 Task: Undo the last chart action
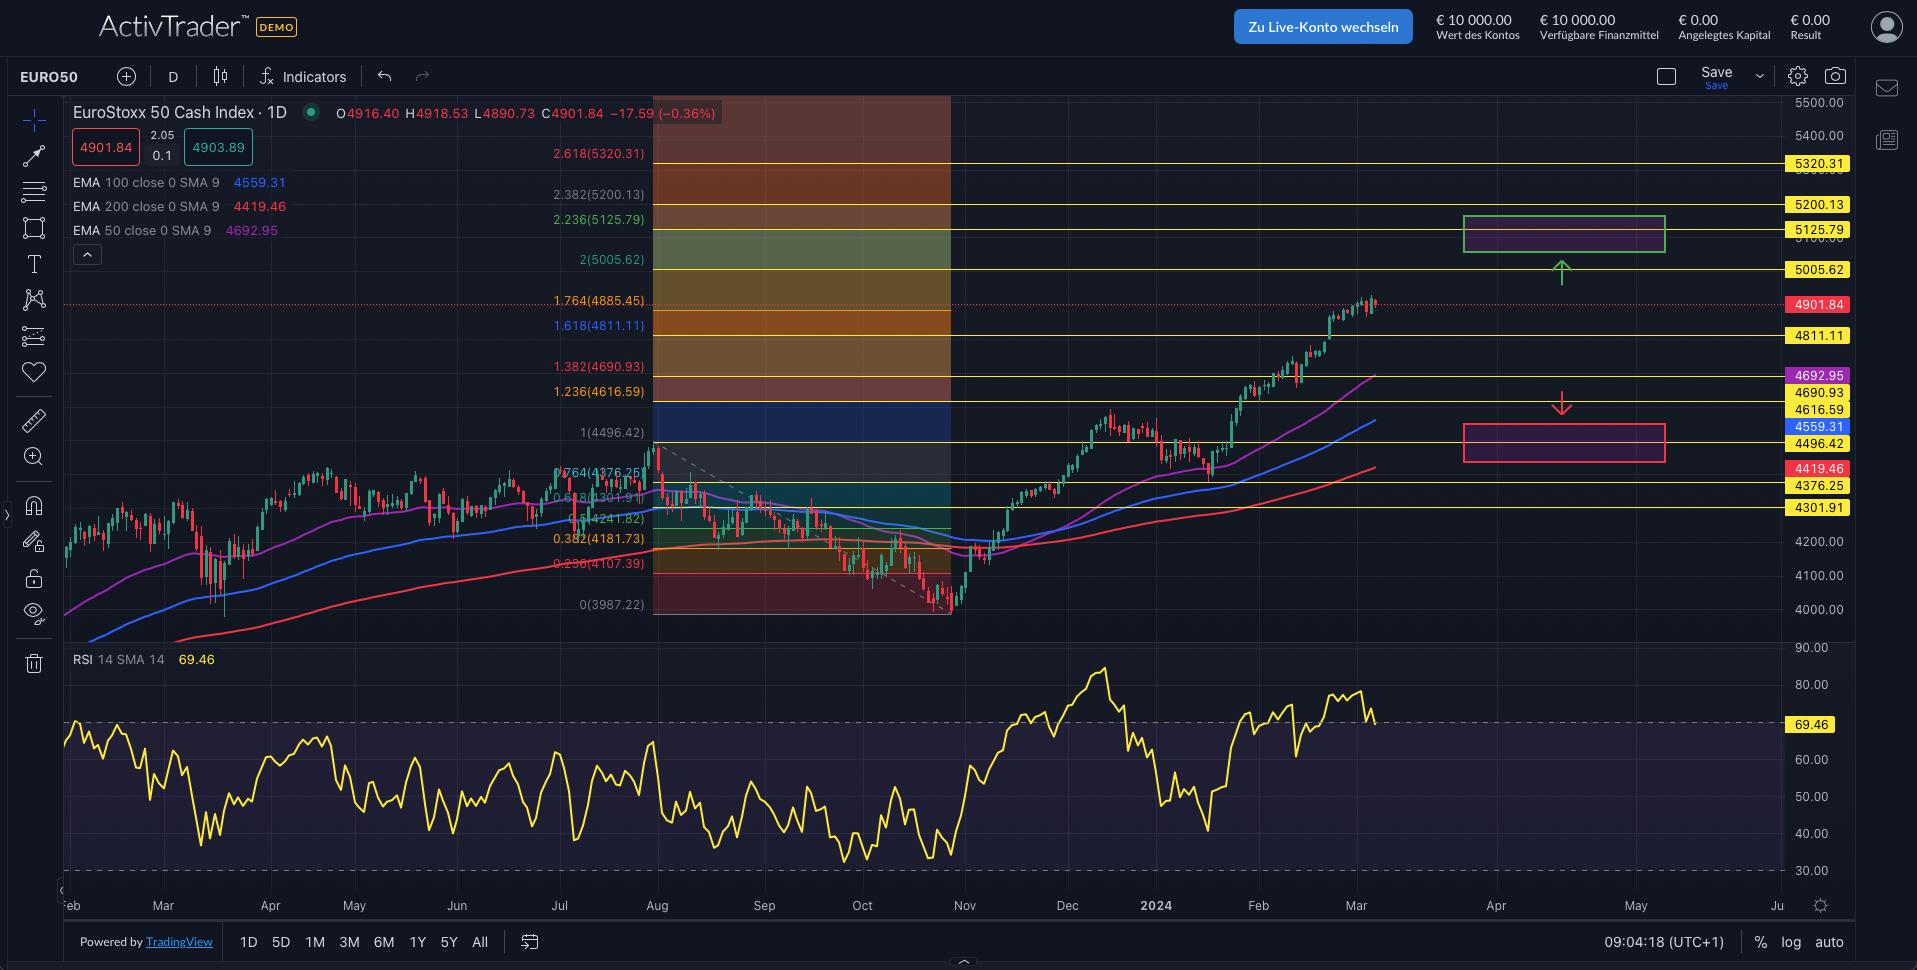[384, 75]
